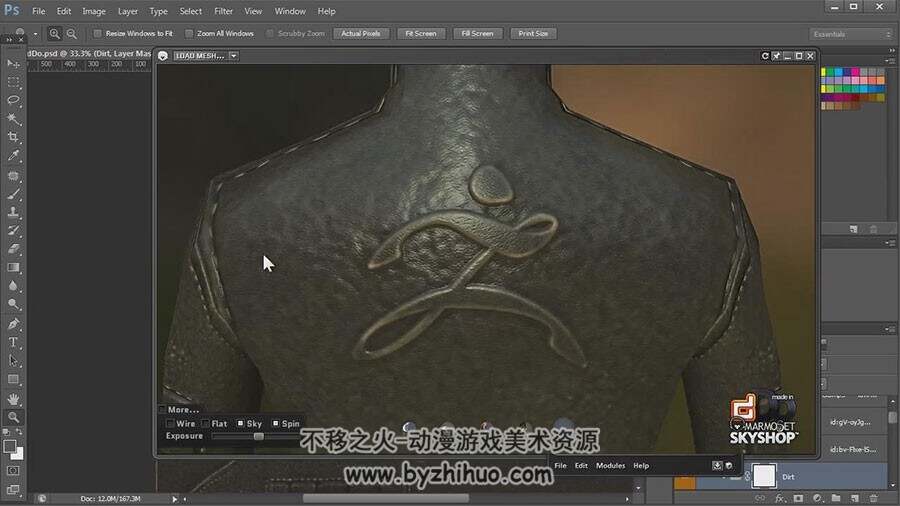Click Zoom In magnifier in options bar
Image resolution: width=900 pixels, height=506 pixels.
point(55,34)
